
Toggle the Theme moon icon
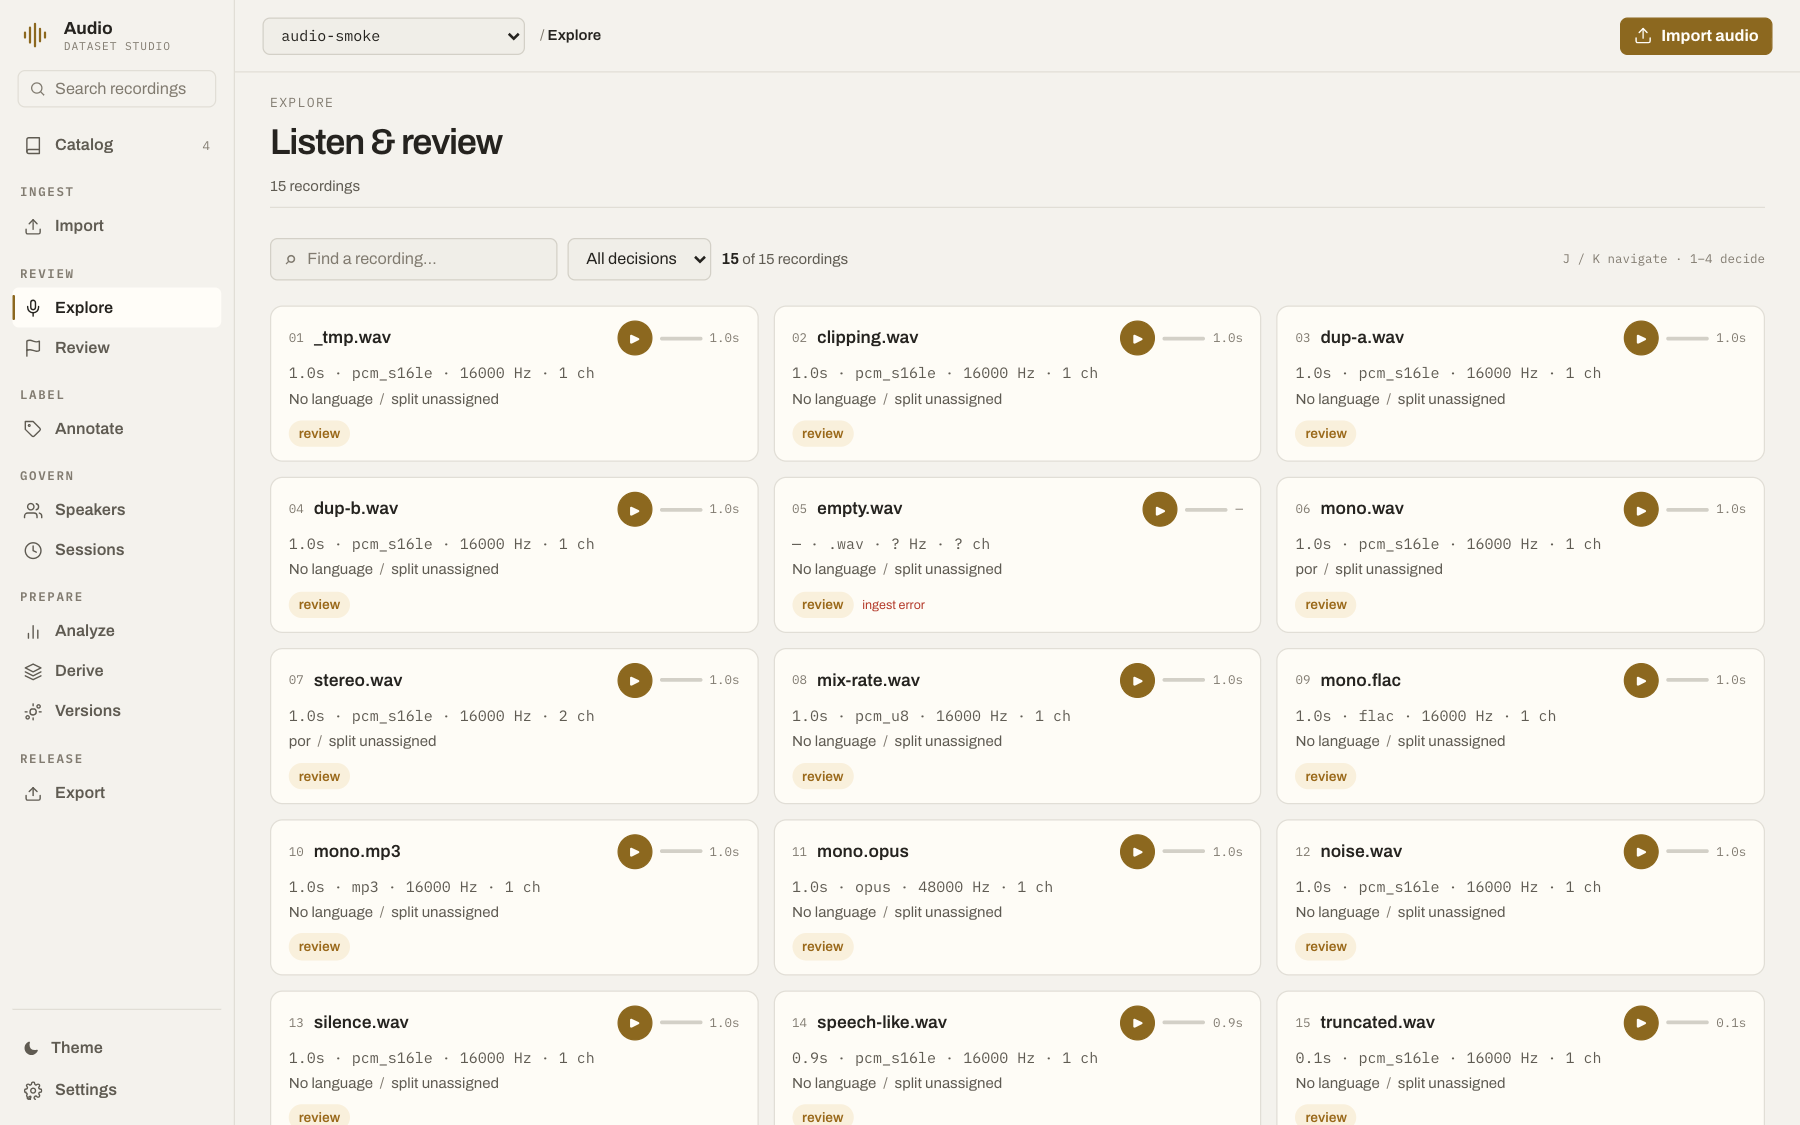(31, 1048)
